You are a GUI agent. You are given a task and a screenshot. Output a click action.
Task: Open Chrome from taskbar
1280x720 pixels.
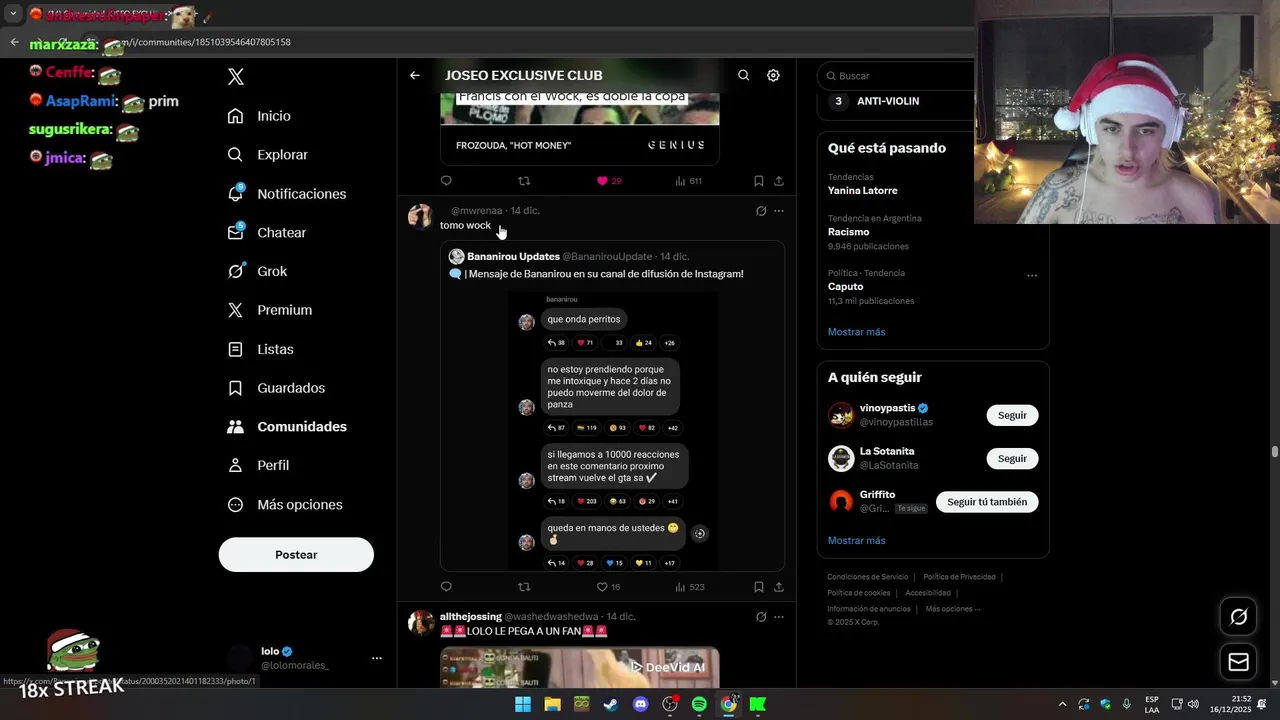click(x=729, y=704)
